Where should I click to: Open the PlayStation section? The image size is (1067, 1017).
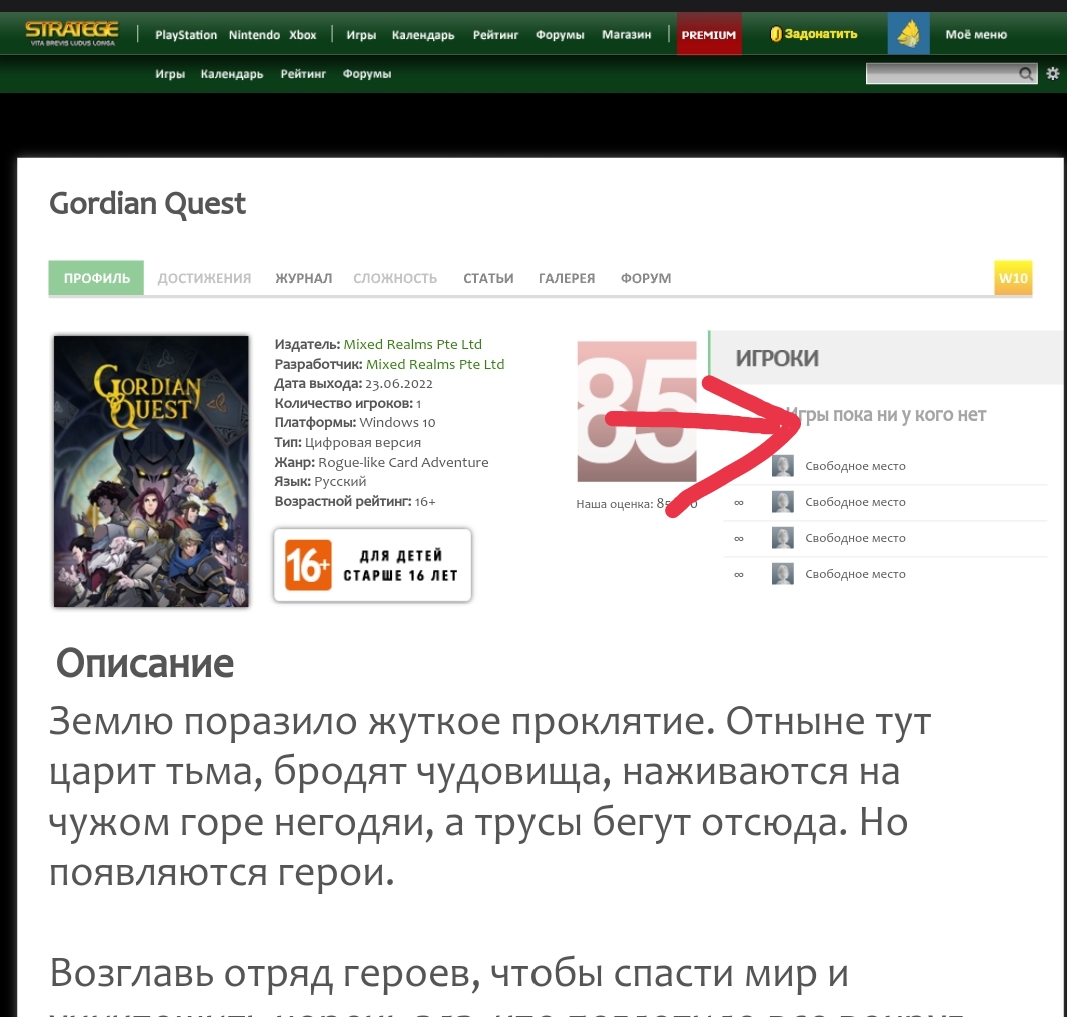(x=186, y=35)
